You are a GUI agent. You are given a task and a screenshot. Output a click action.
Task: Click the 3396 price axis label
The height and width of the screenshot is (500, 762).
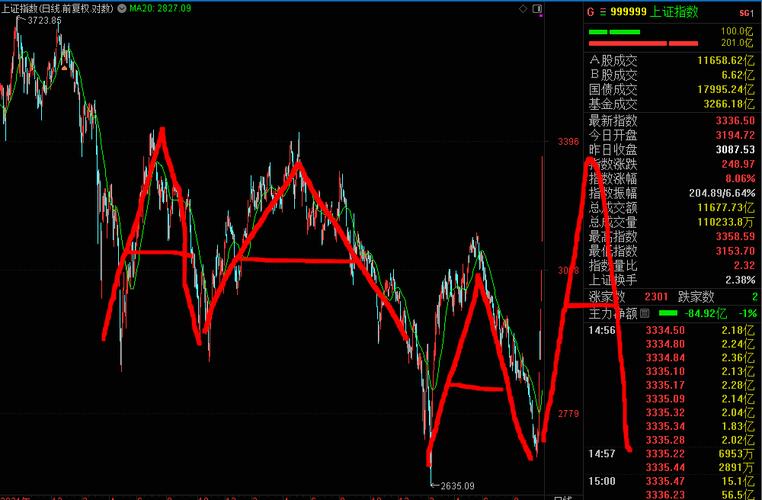click(568, 143)
